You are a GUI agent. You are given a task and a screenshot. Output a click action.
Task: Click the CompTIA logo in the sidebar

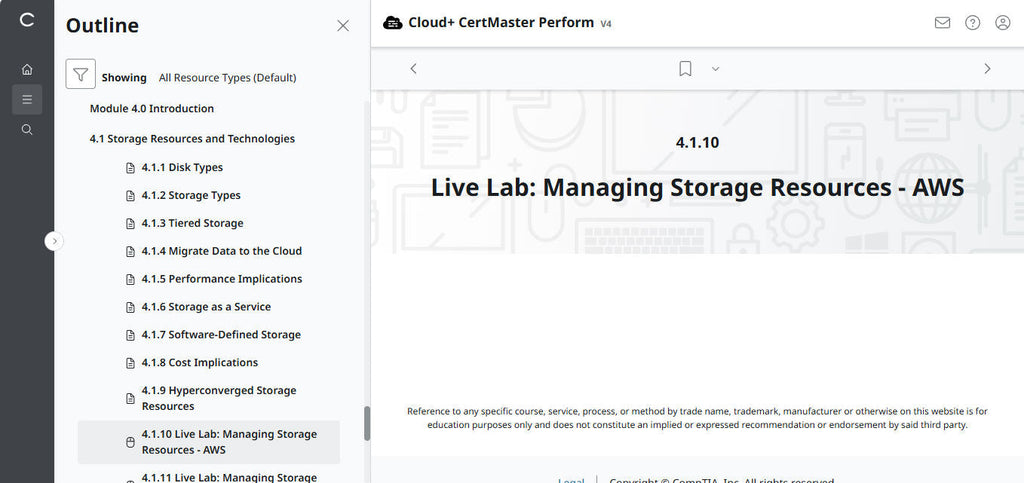tap(27, 20)
